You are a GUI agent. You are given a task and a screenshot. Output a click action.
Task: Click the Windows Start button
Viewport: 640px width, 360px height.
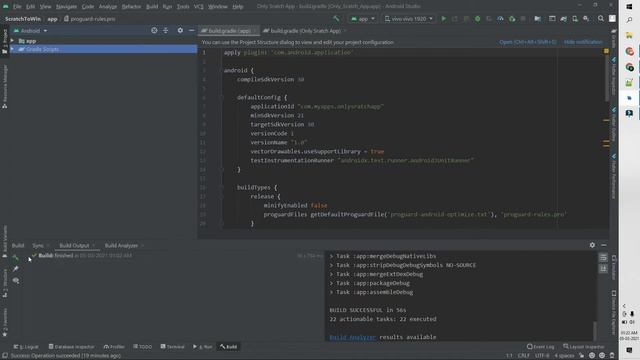(629, 7)
